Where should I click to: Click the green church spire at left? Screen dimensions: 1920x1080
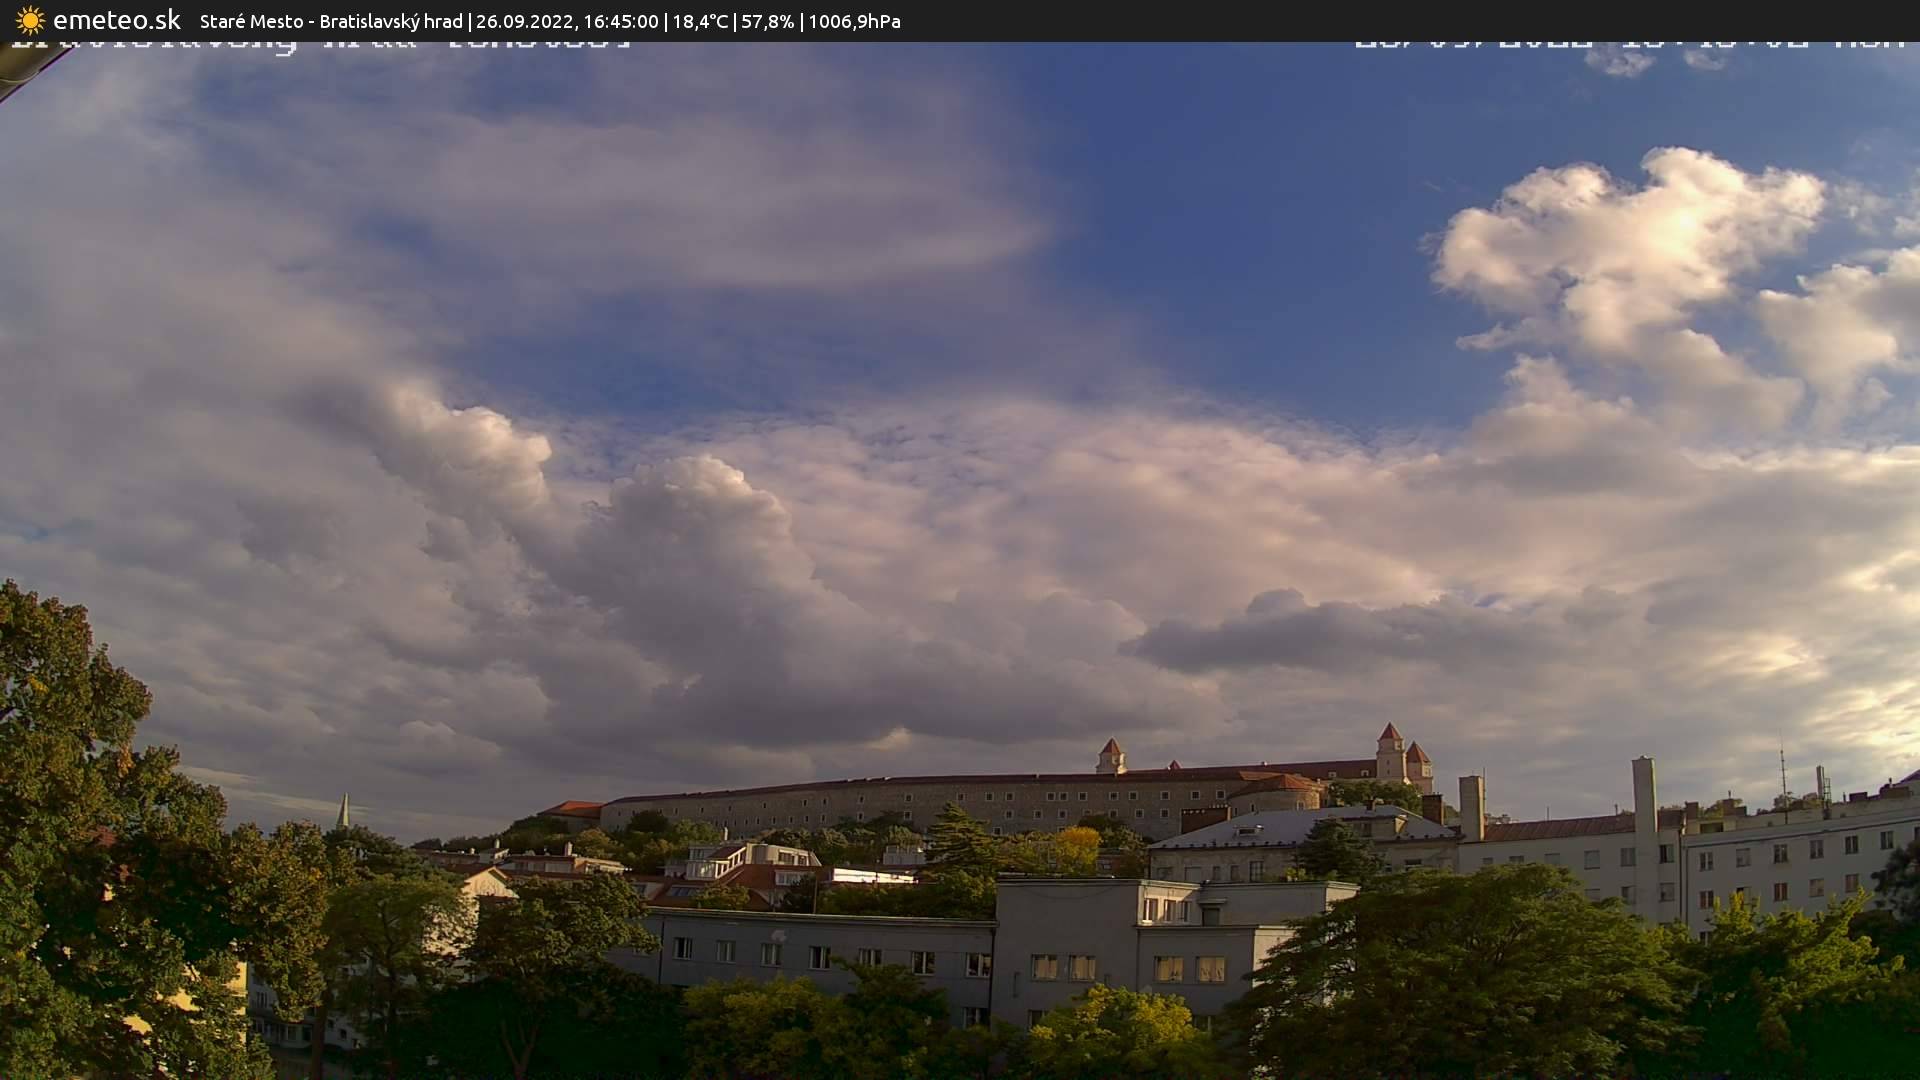point(343,811)
